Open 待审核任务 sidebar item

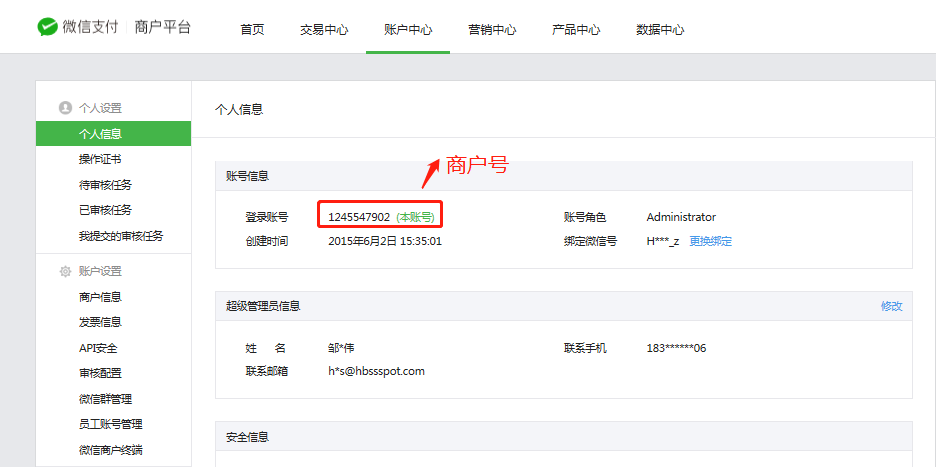105,185
